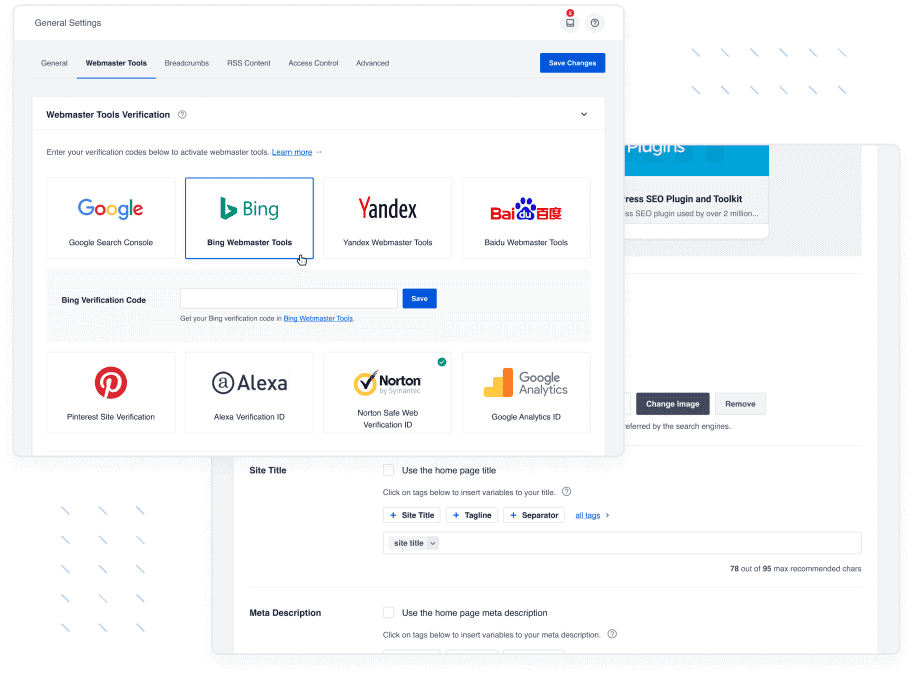Select the Baidu Webmaster Tools card
913x676 pixels.
(x=526, y=218)
